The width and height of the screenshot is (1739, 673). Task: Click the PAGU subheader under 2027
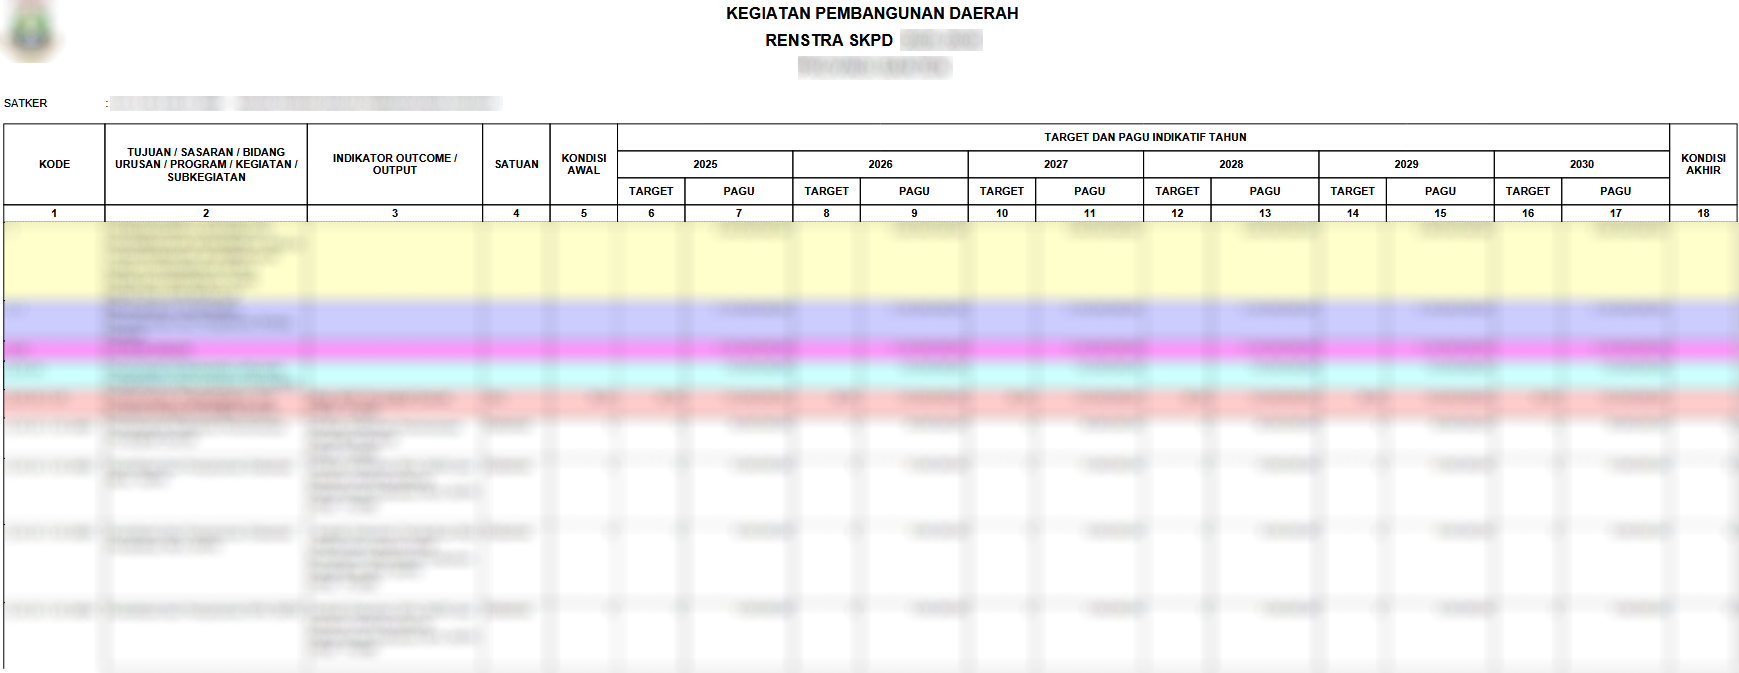click(x=1089, y=191)
